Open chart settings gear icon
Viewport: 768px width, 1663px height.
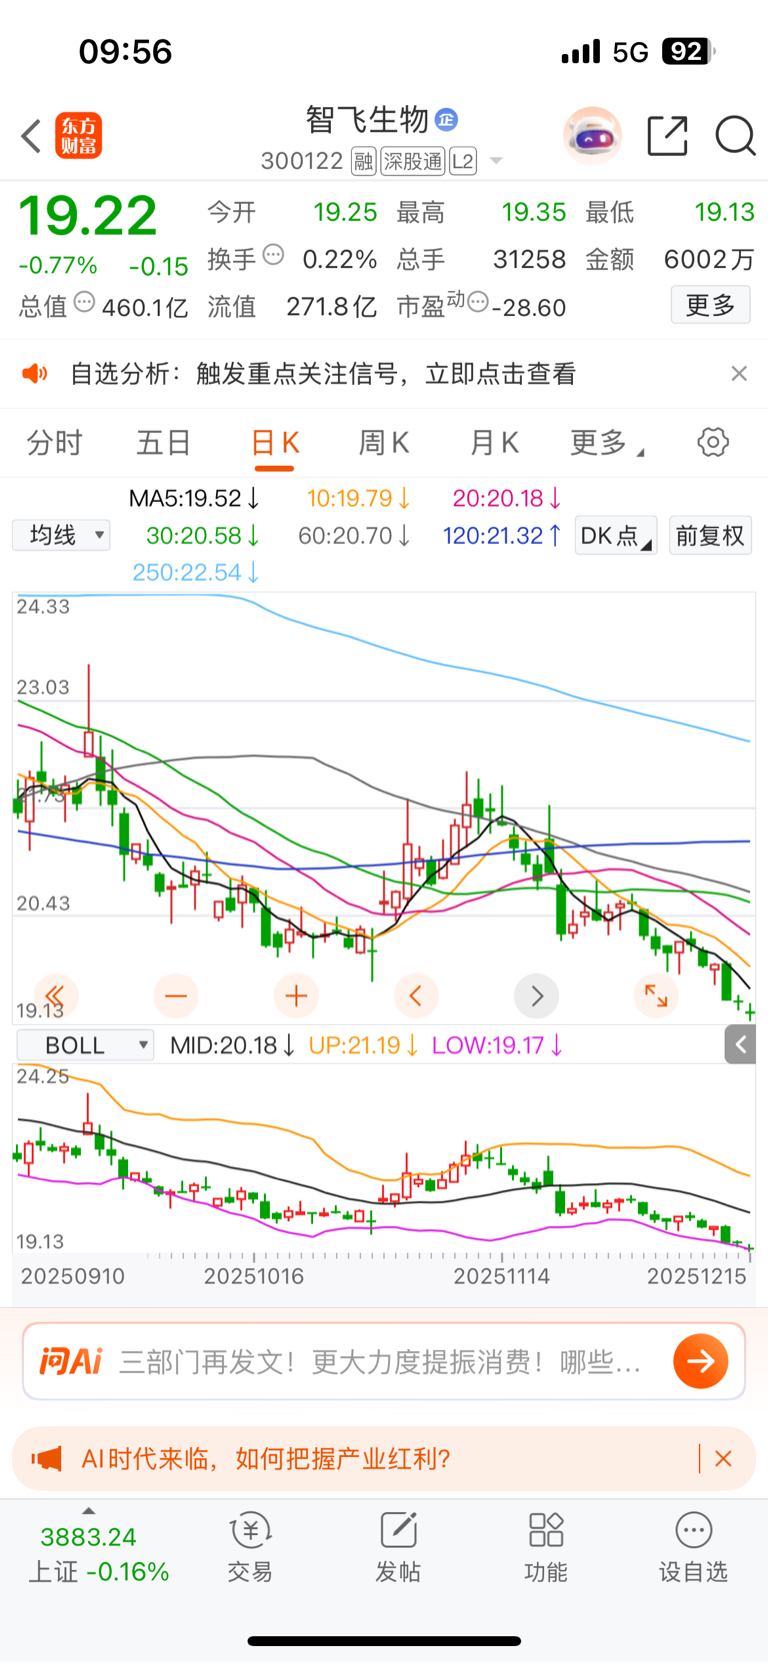click(x=713, y=442)
